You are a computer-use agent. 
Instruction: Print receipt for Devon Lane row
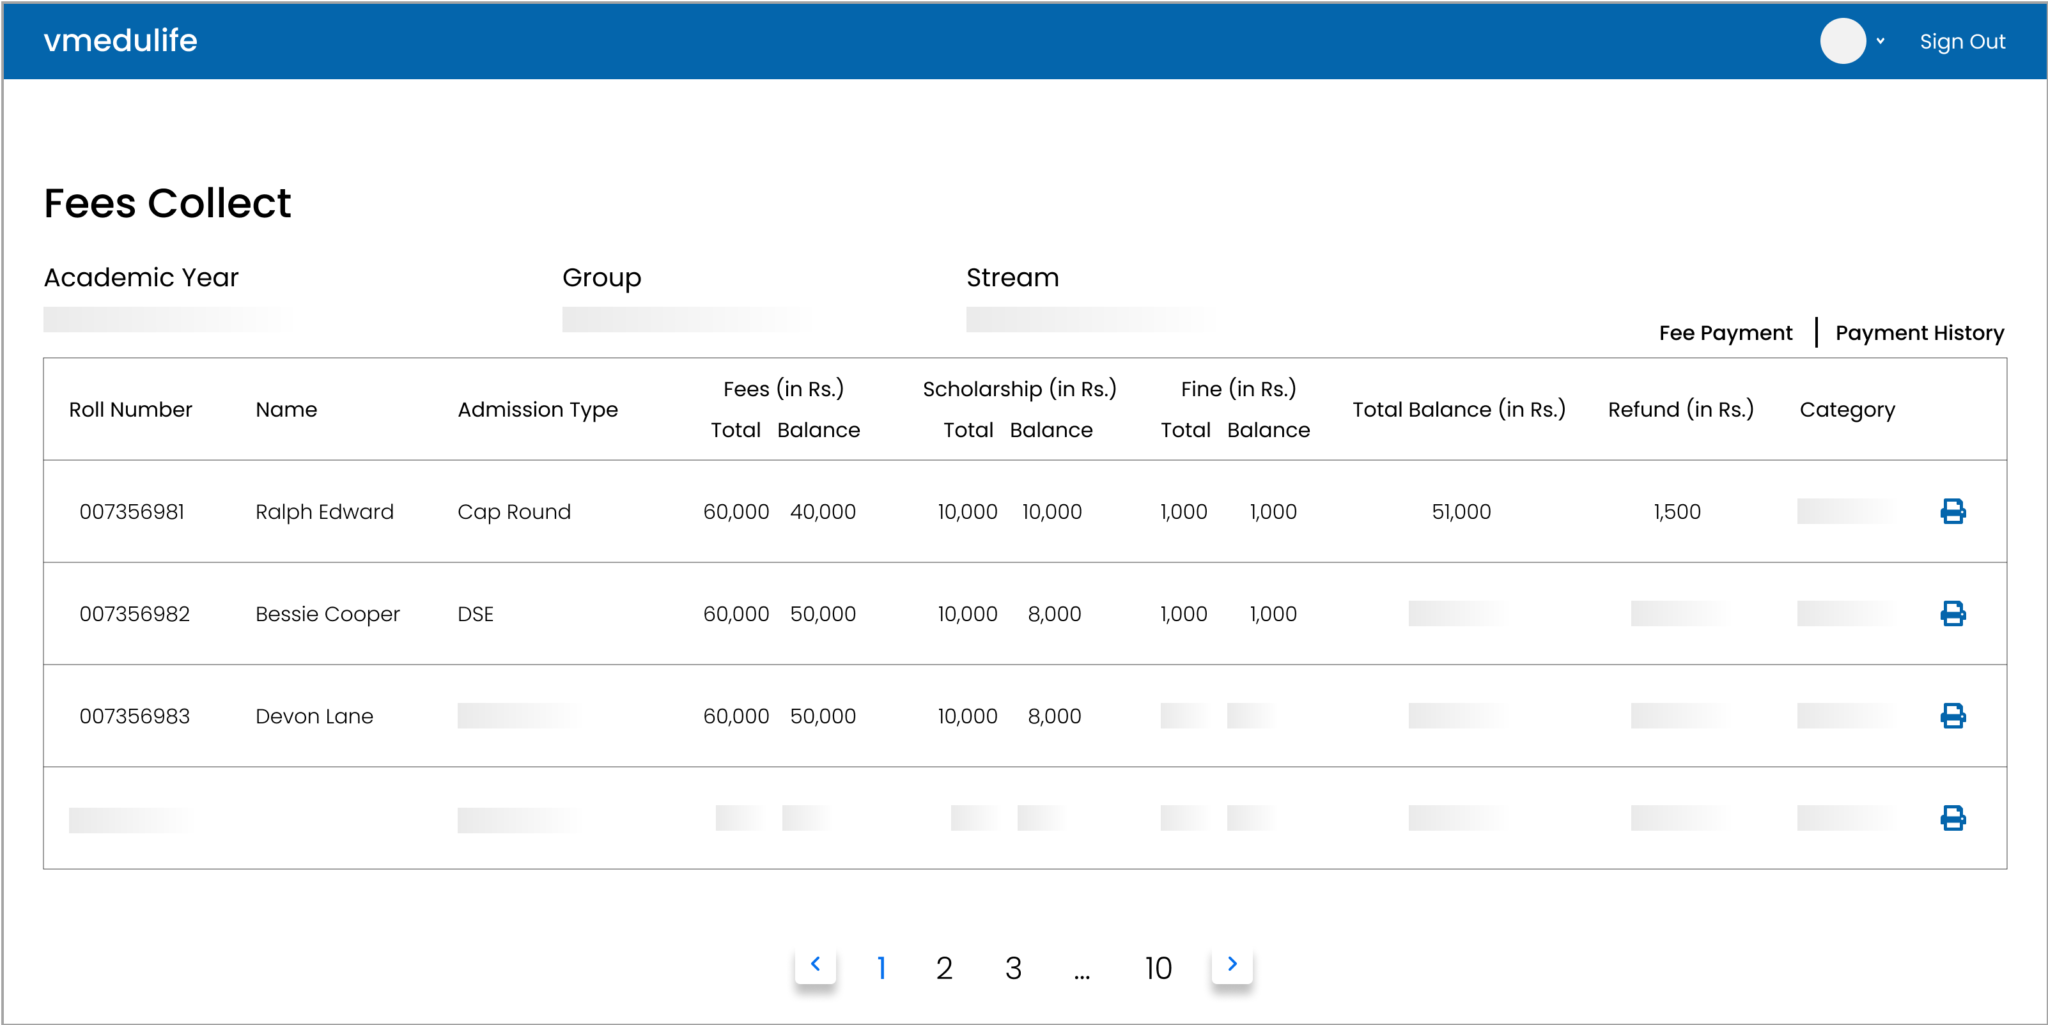1952,716
